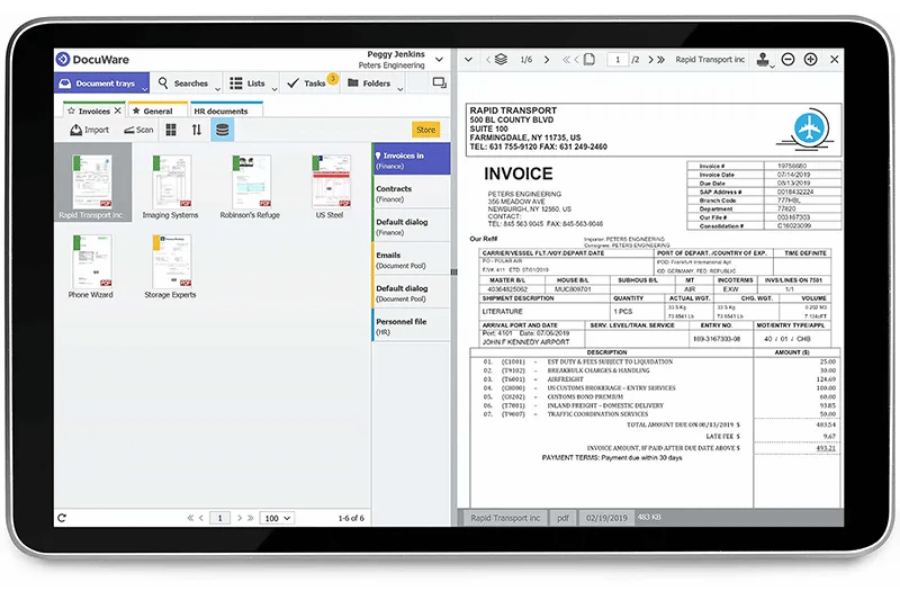
Task: Go to previous page in tray pager
Action: [x=201, y=518]
